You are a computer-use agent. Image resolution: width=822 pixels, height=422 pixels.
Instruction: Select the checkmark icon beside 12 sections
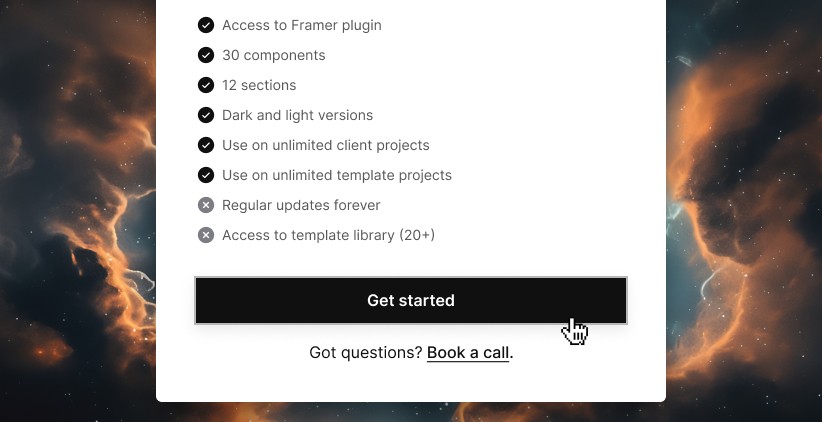(x=206, y=85)
